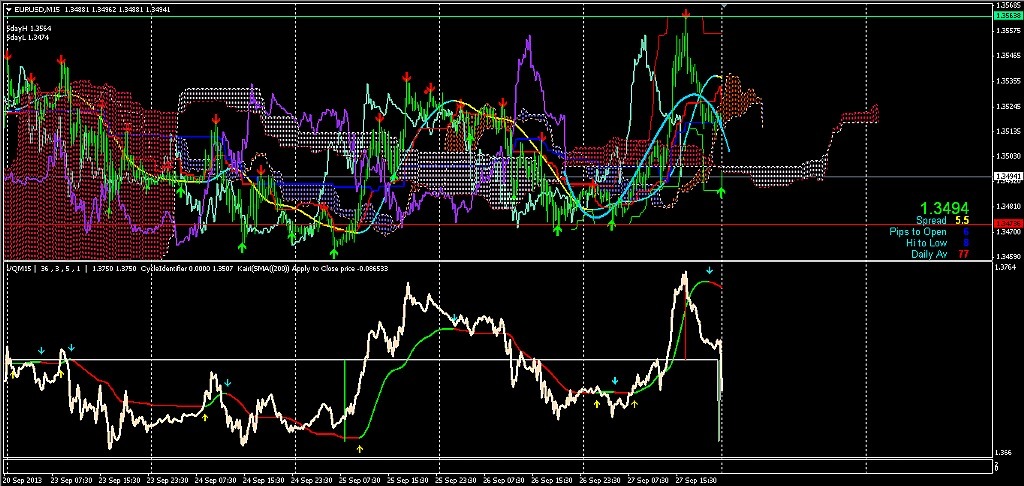Screen dimensions: 1024x486
Task: Select cyan down arrow above the oscillator's highest peak
Action: pos(710,270)
